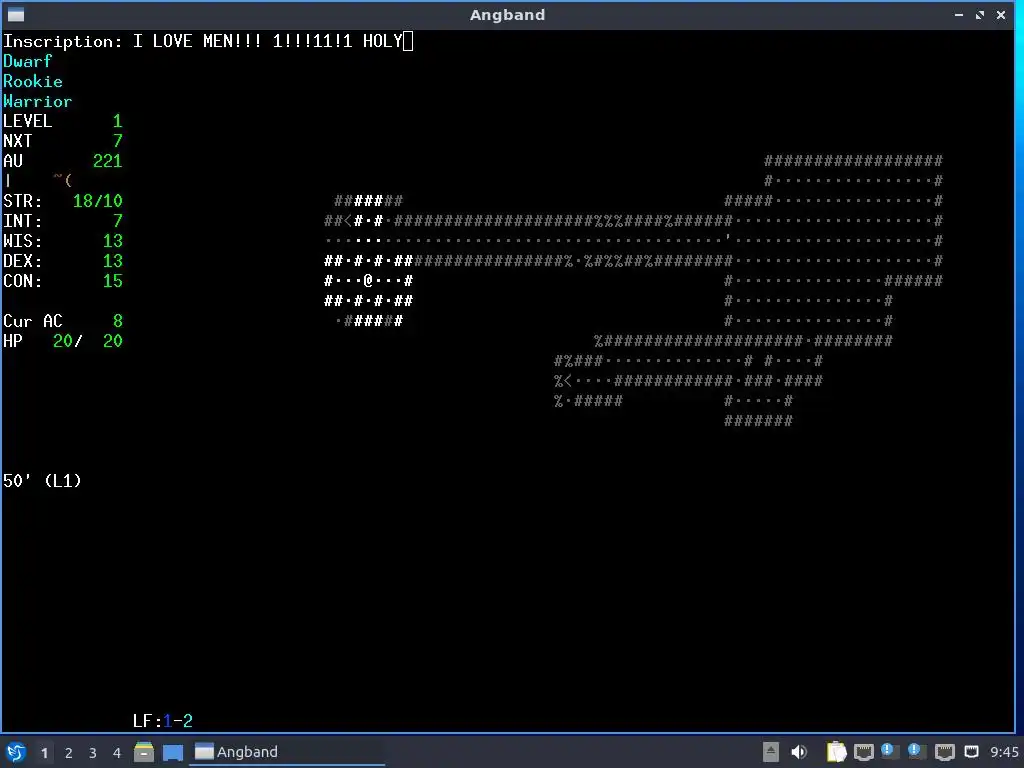Viewport: 1024px width, 768px height.
Task: Click the 9:45 clock in the tray
Action: pos(1004,752)
